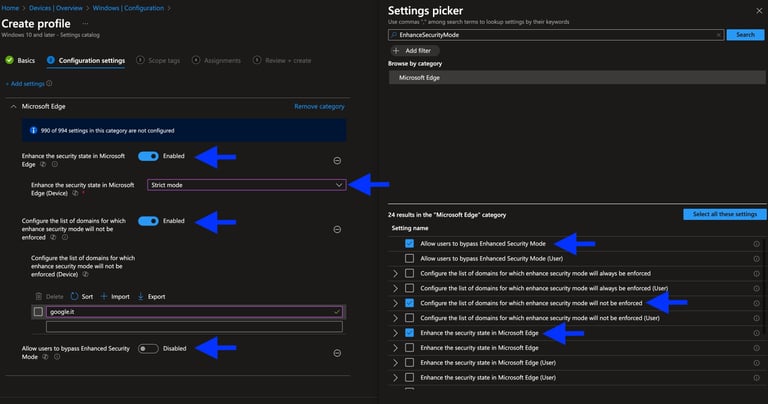Click the Search button
The width and height of the screenshot is (768, 404).
tap(745, 35)
